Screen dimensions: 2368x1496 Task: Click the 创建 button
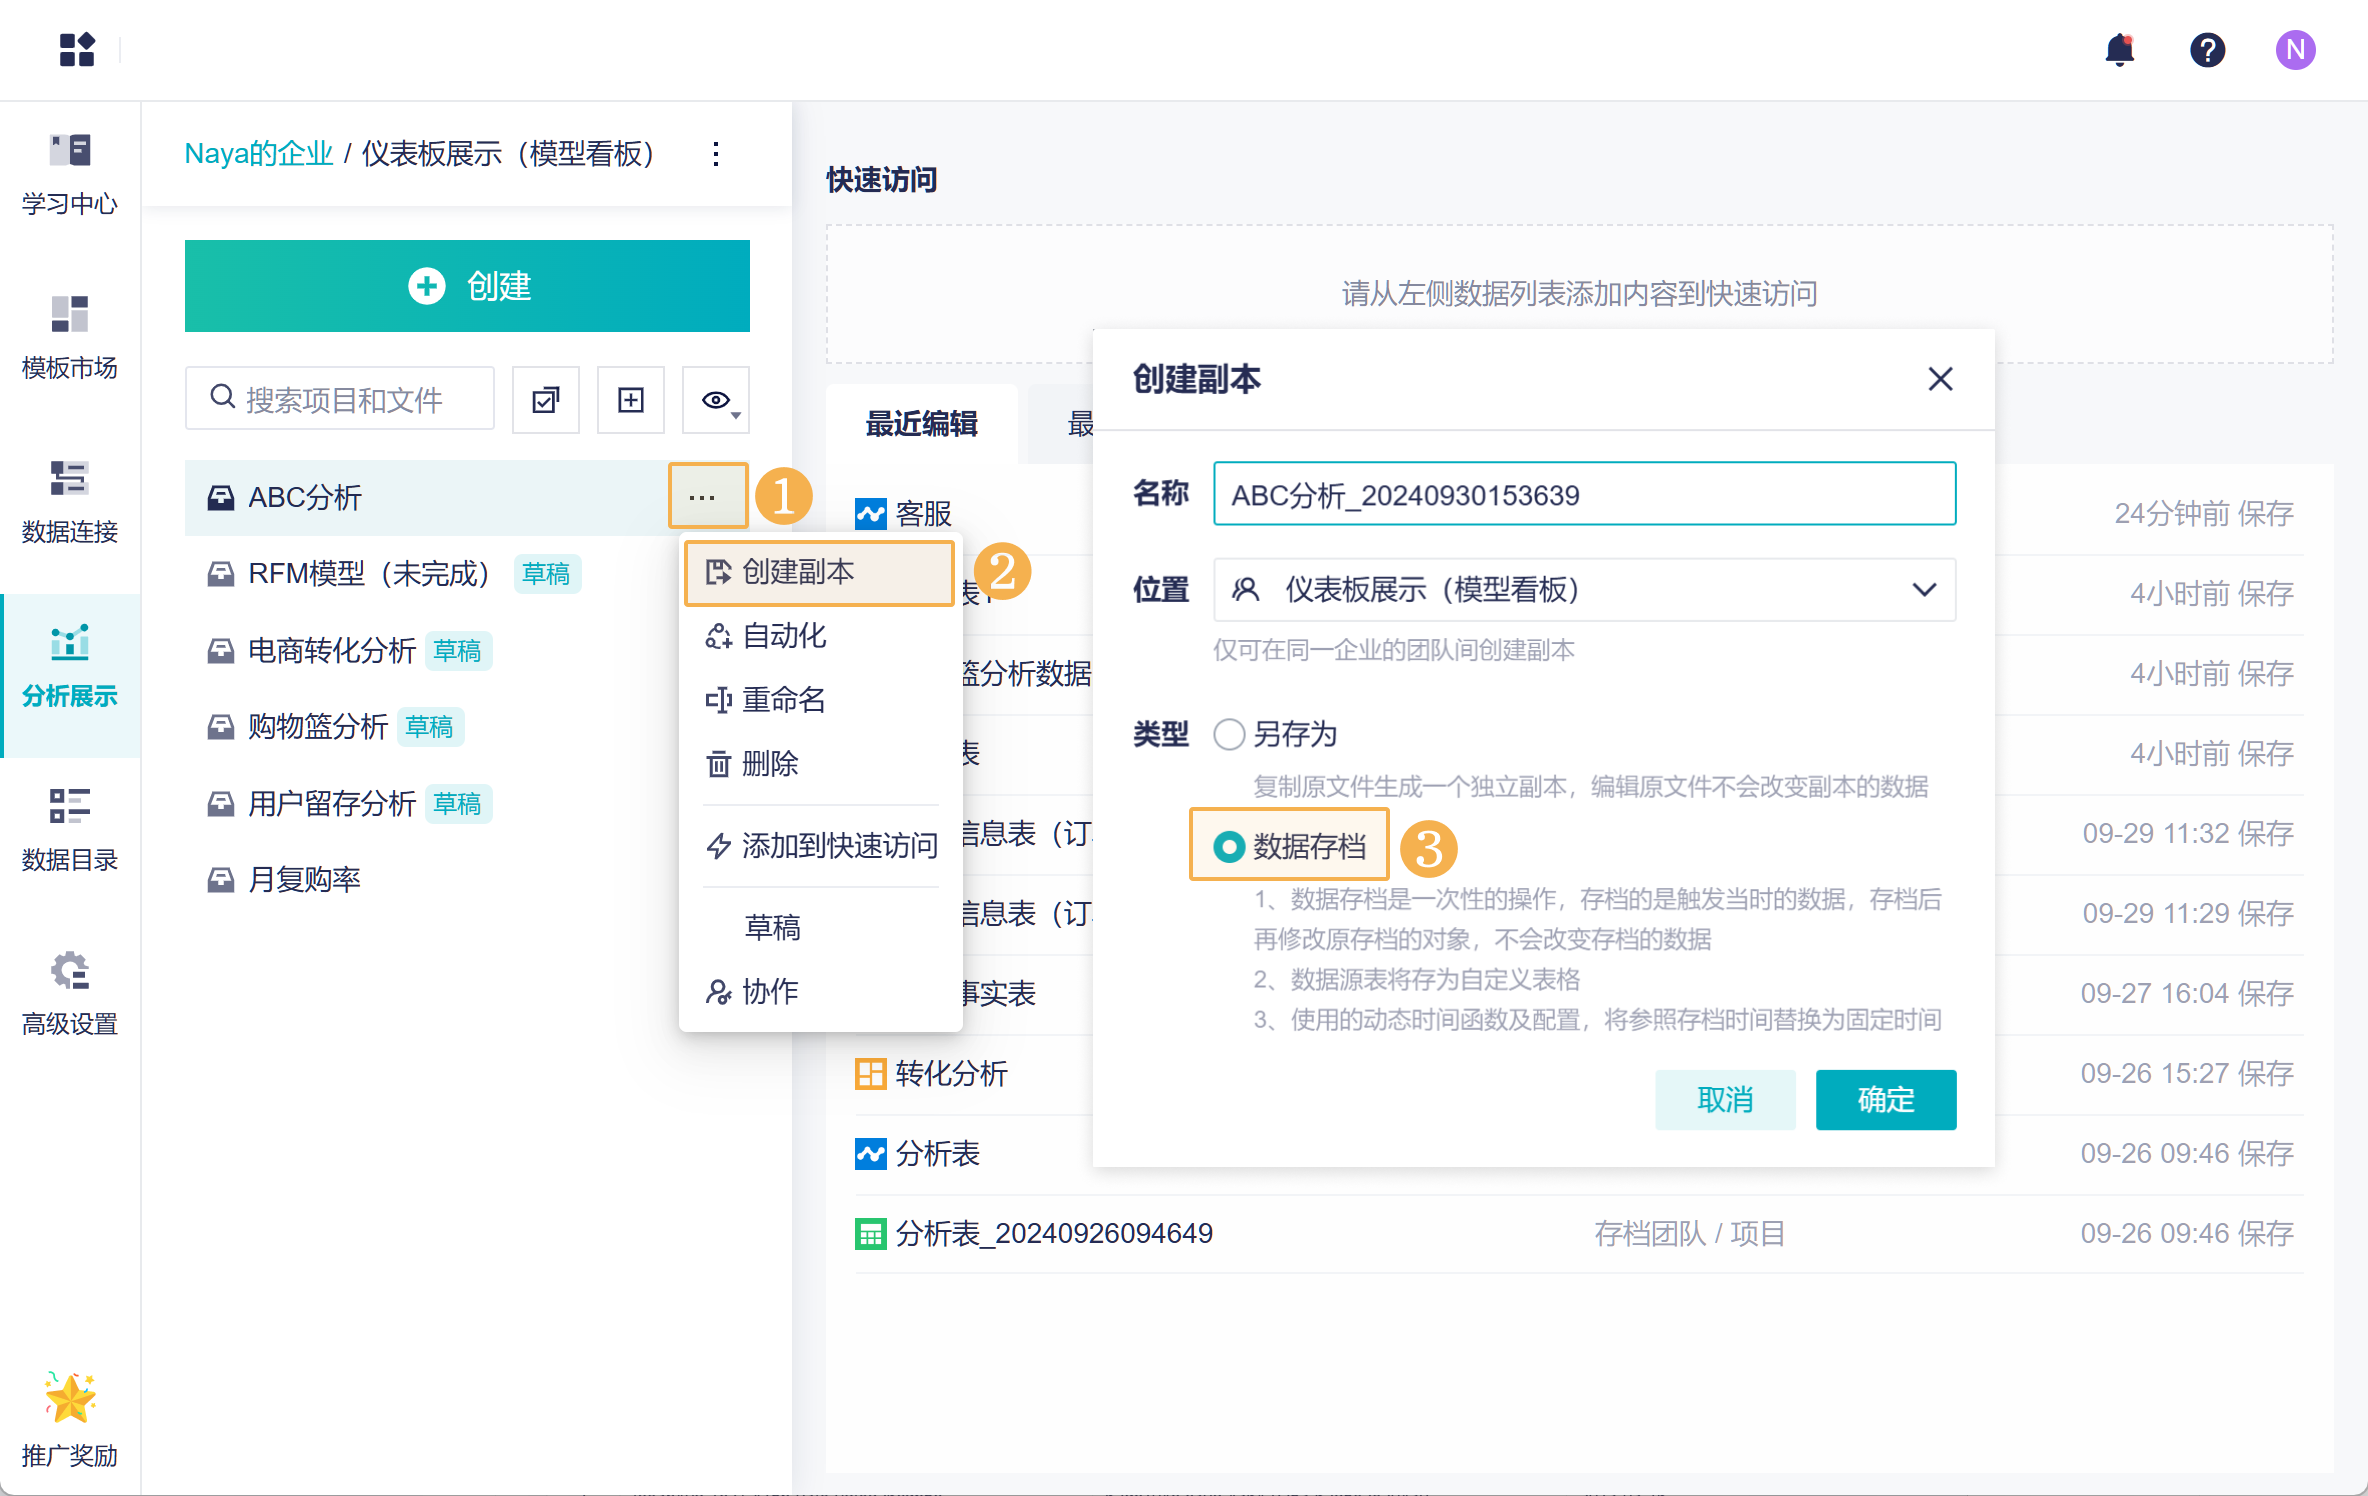point(467,286)
